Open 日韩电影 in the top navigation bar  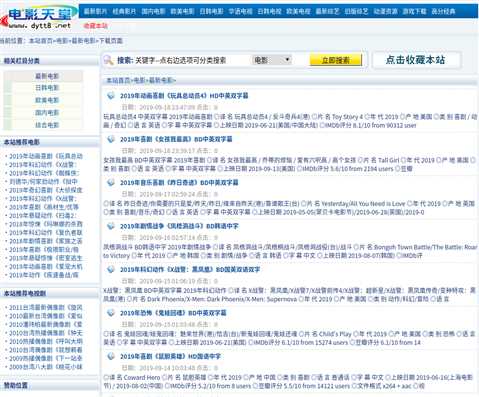coord(211,11)
